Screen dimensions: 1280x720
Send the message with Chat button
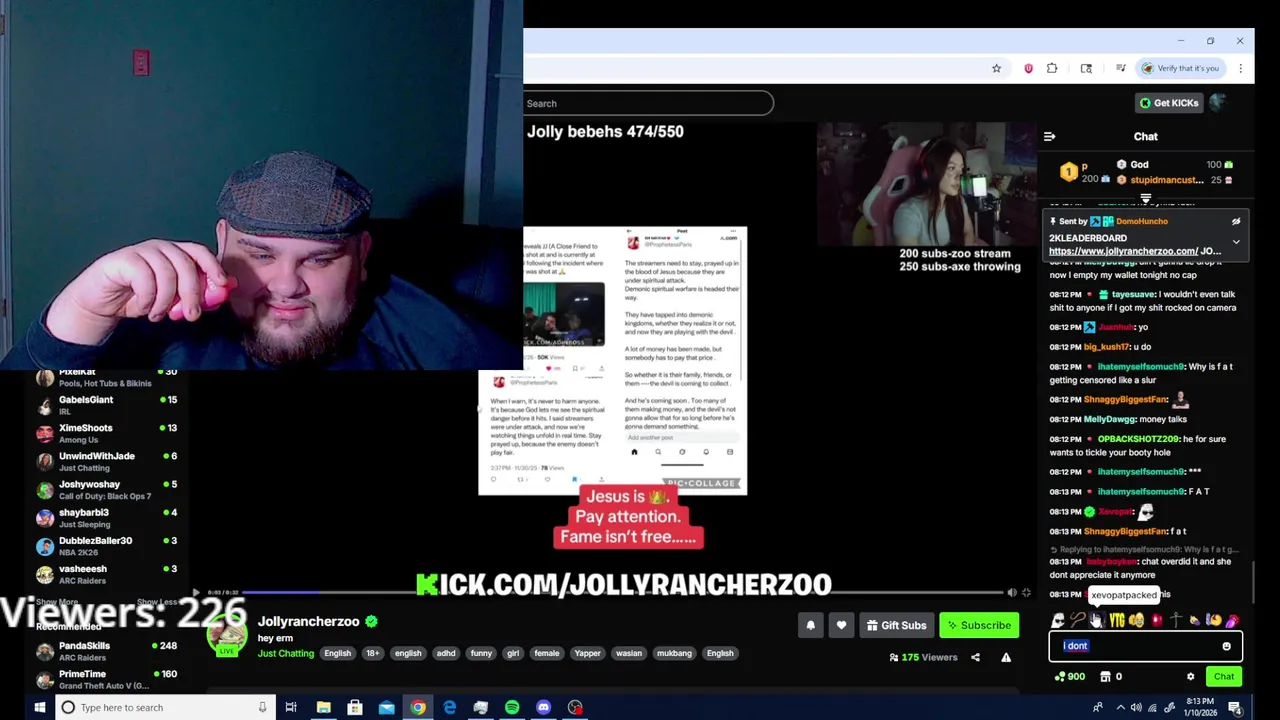(x=1224, y=677)
